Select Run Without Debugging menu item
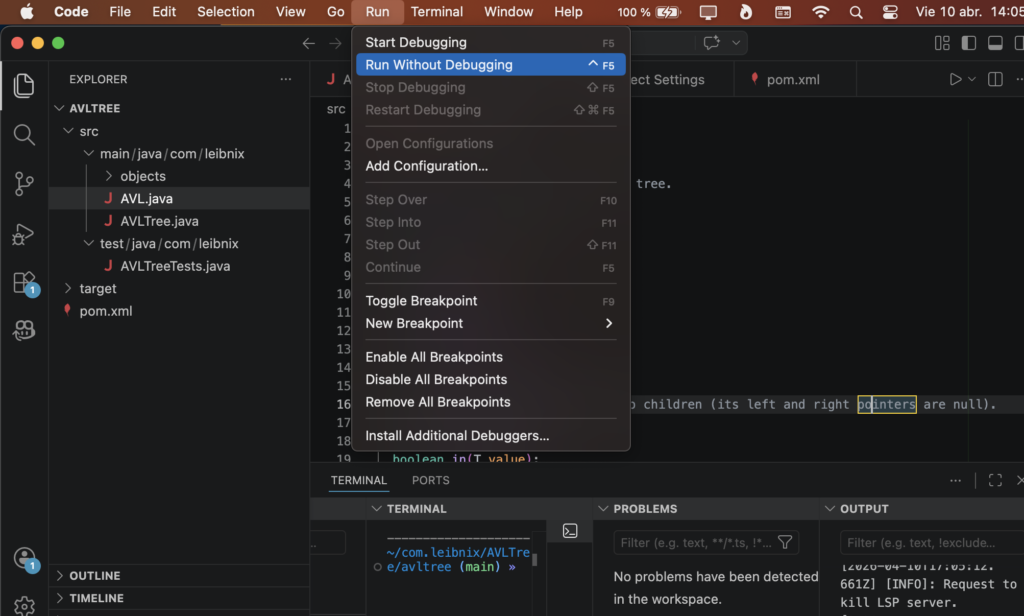This screenshot has height=616, width=1024. pos(439,65)
